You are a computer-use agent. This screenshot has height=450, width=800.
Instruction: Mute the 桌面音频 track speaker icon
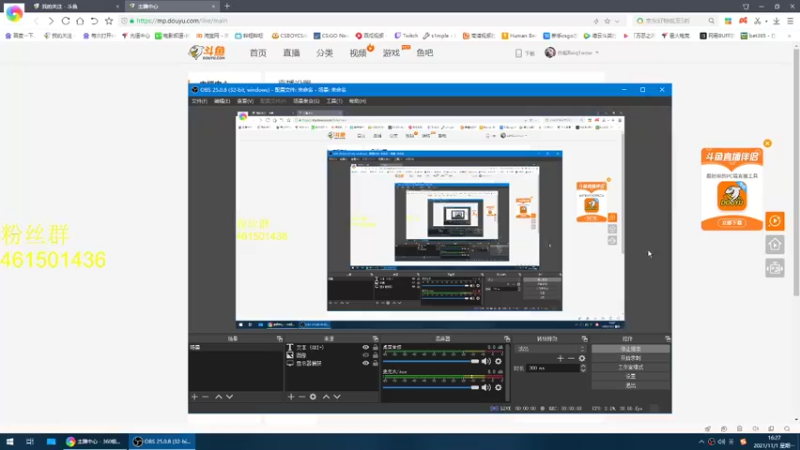(486, 361)
